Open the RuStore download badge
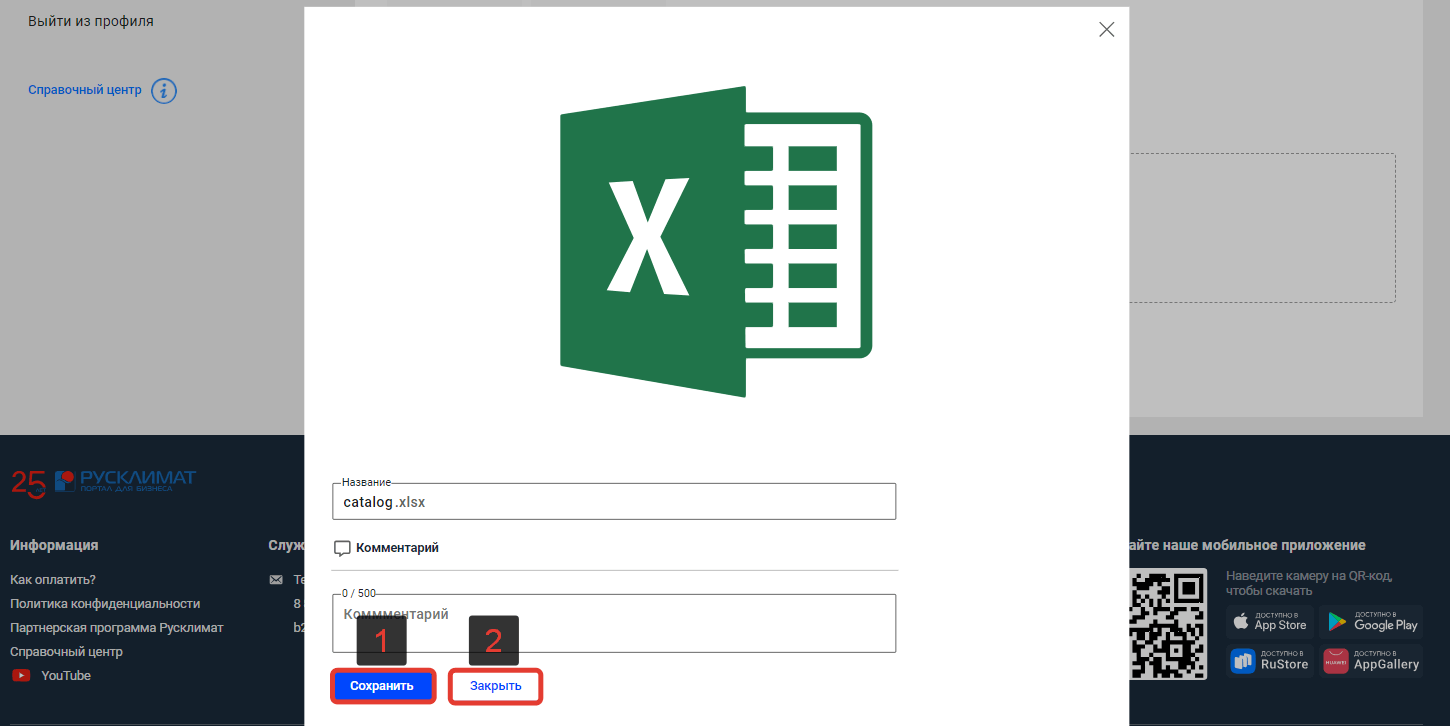Screen dimensions: 1450x726 coord(1270,660)
